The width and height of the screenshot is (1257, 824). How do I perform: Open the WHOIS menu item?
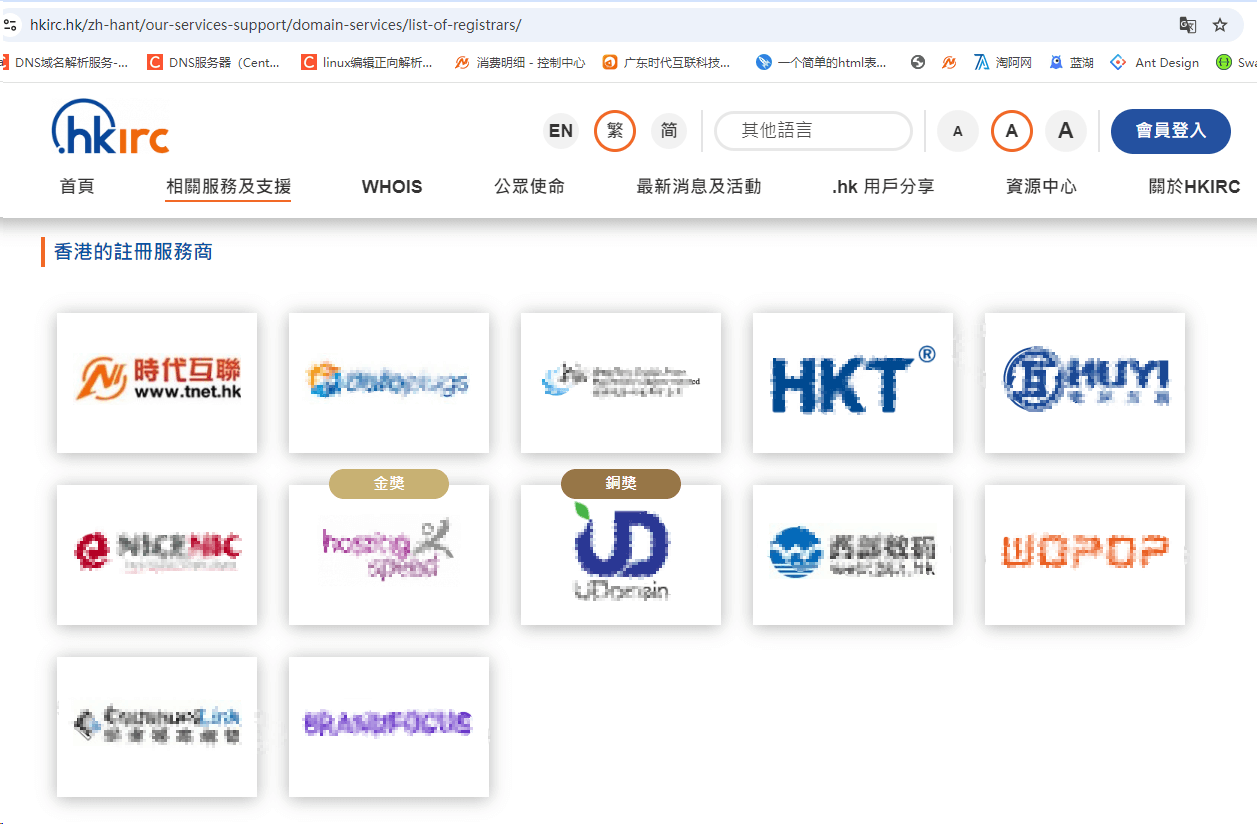pyautogui.click(x=392, y=186)
